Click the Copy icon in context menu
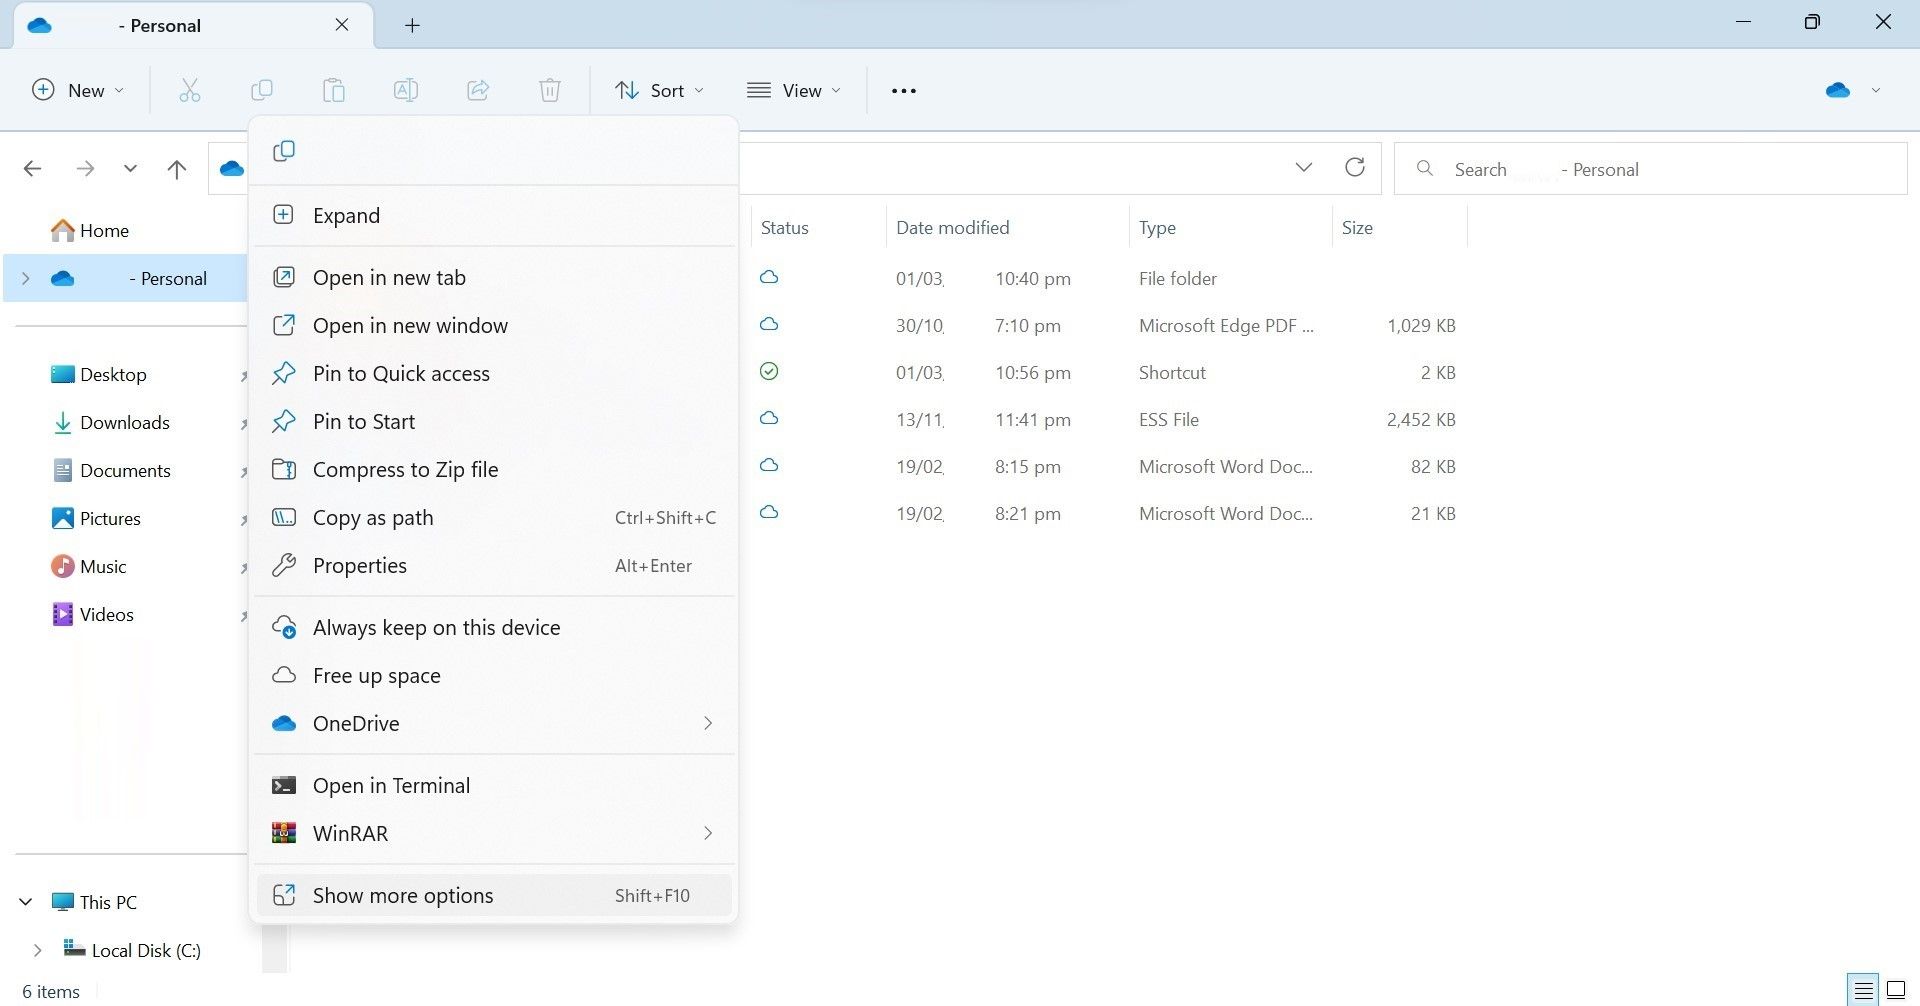1920x1006 pixels. [284, 151]
